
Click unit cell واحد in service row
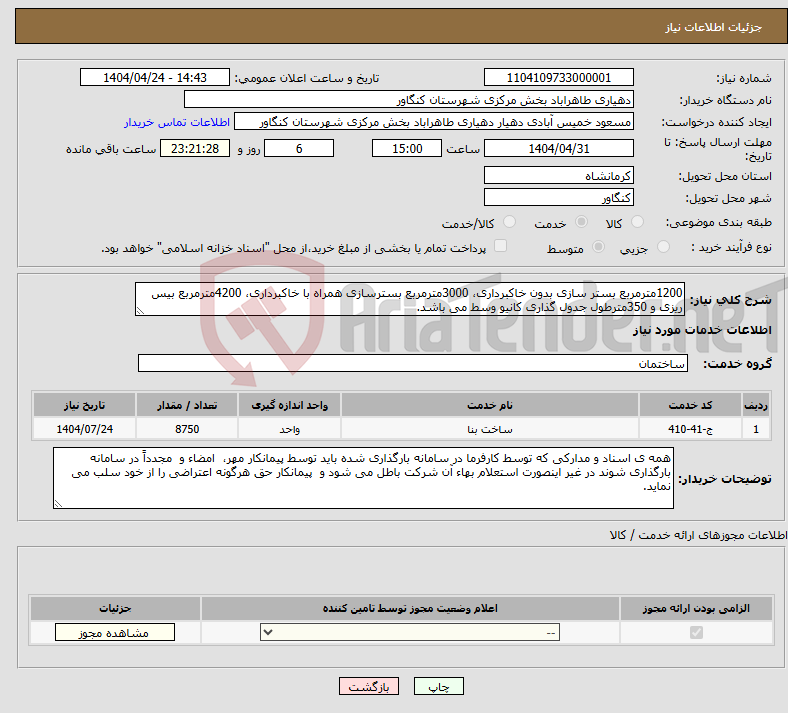click(x=289, y=429)
